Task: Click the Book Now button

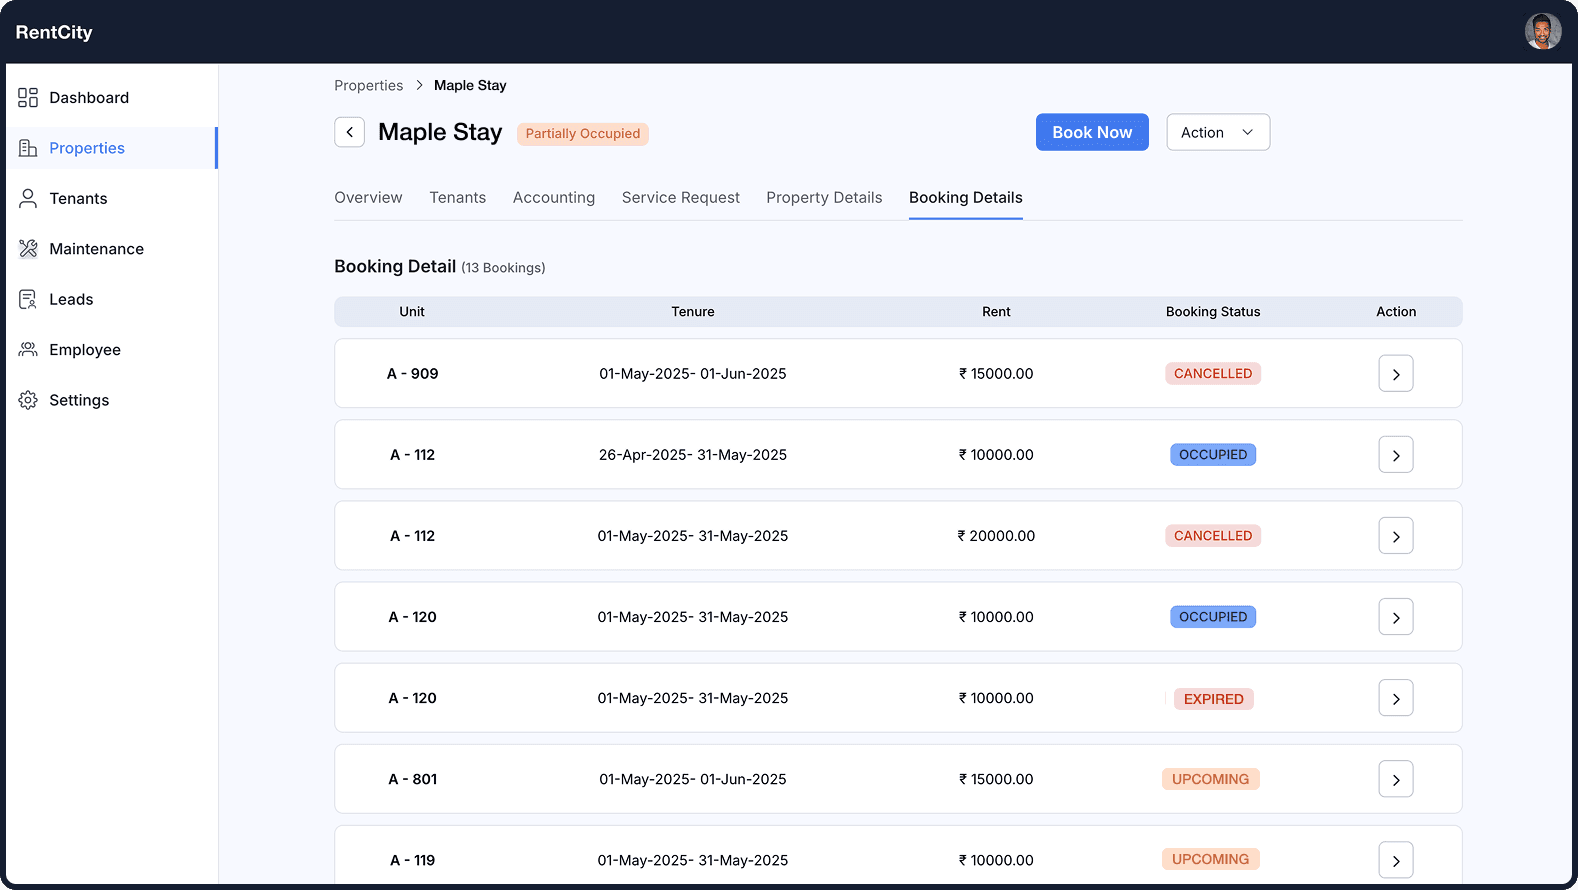Action: click(1091, 132)
